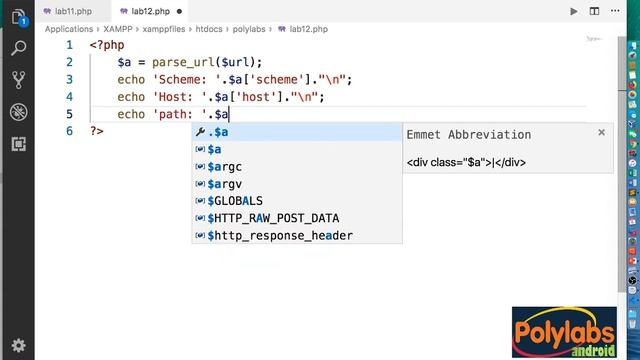Viewport: 640px width, 360px height.
Task: Select the lab12.php tab
Action: (151, 11)
